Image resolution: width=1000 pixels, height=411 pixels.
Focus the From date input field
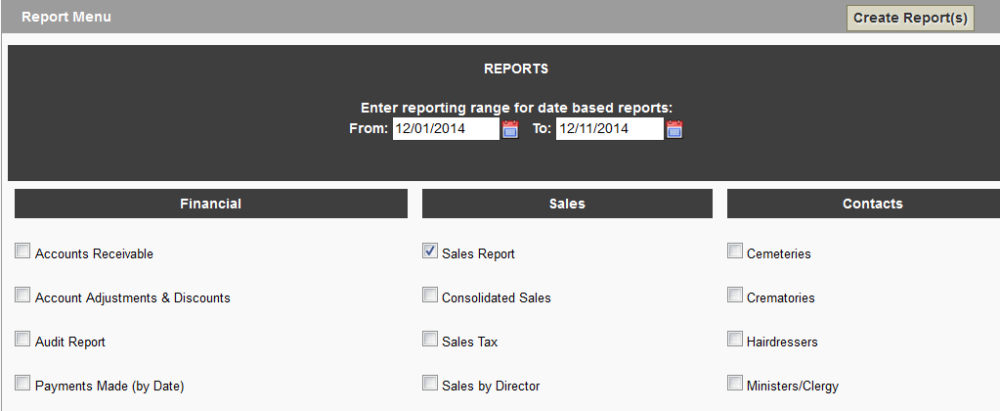[x=446, y=129]
